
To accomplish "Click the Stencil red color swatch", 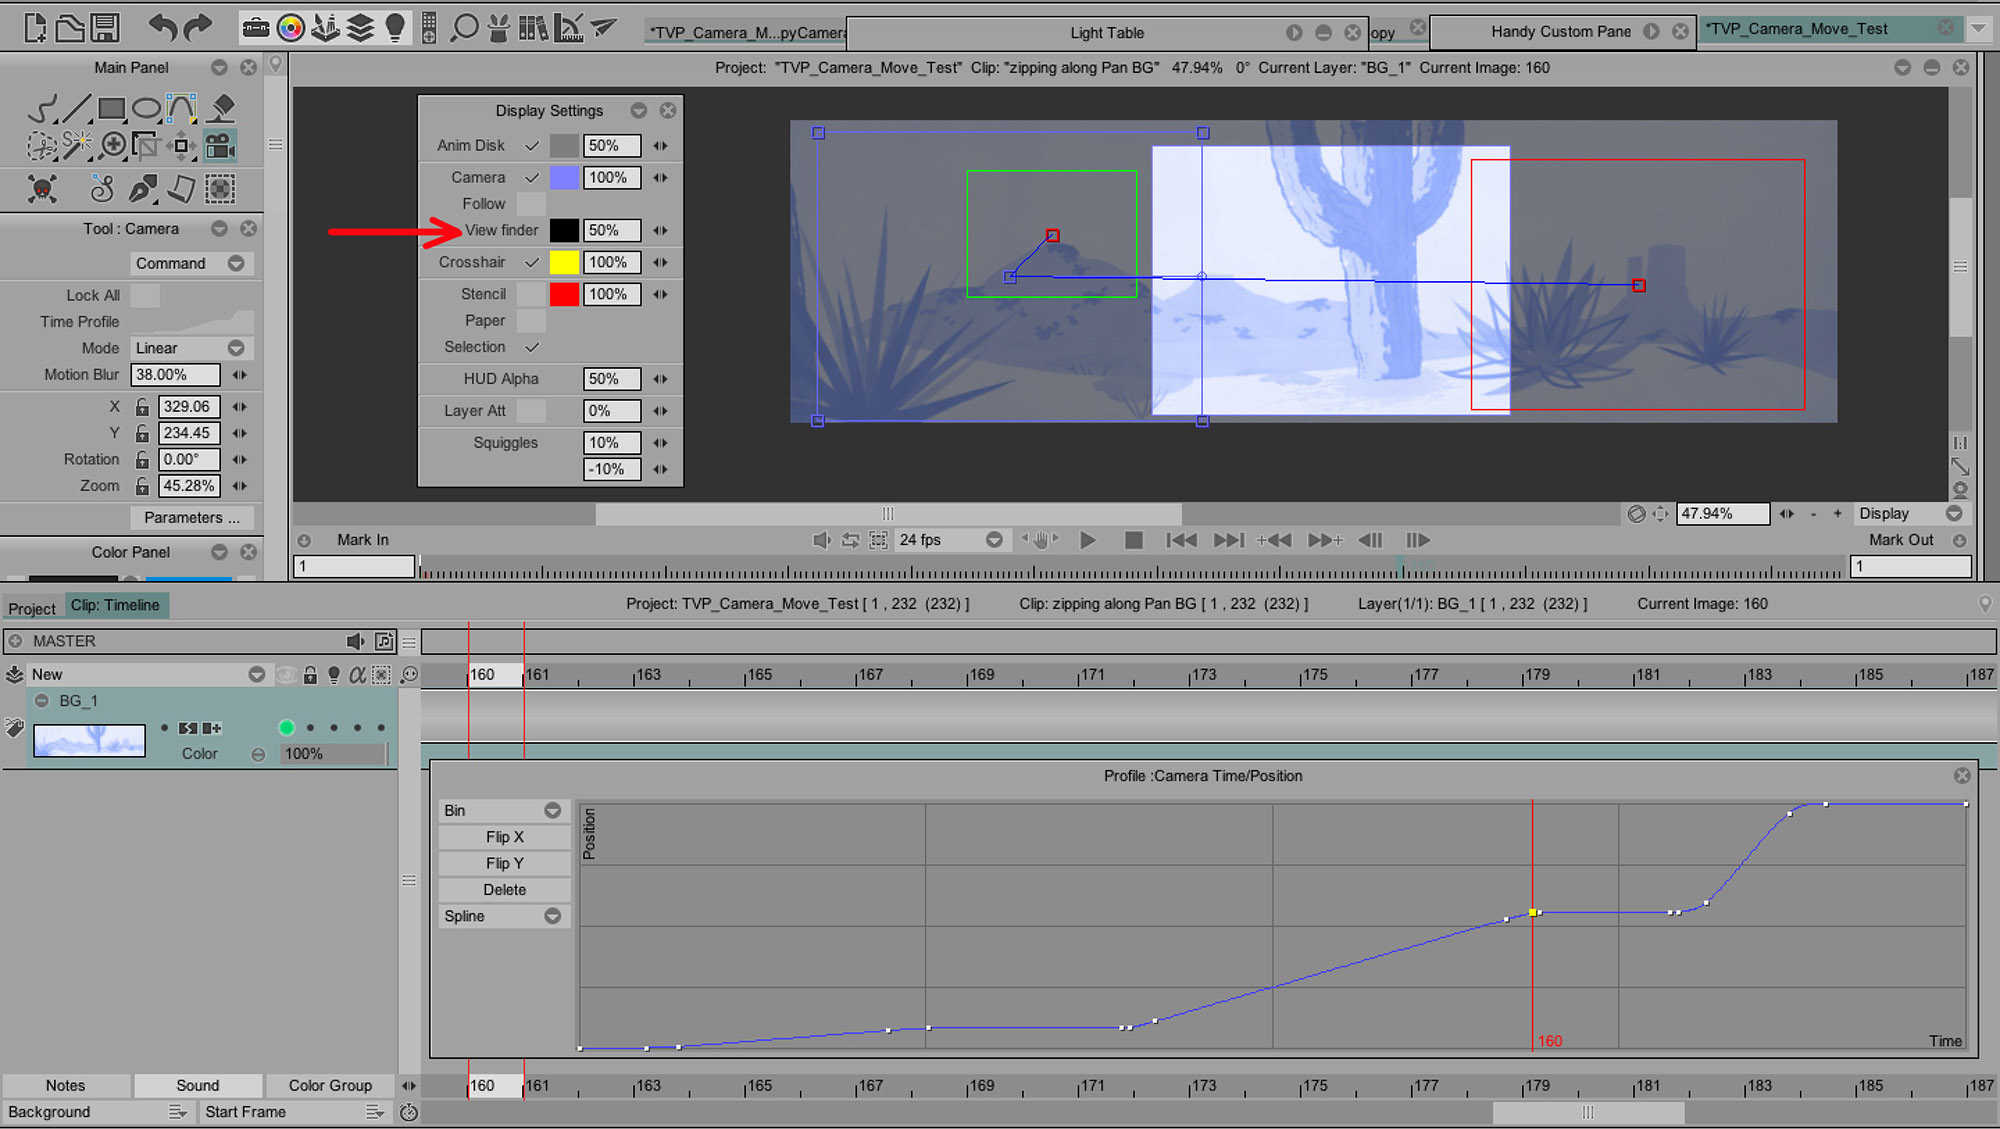I will 564,295.
